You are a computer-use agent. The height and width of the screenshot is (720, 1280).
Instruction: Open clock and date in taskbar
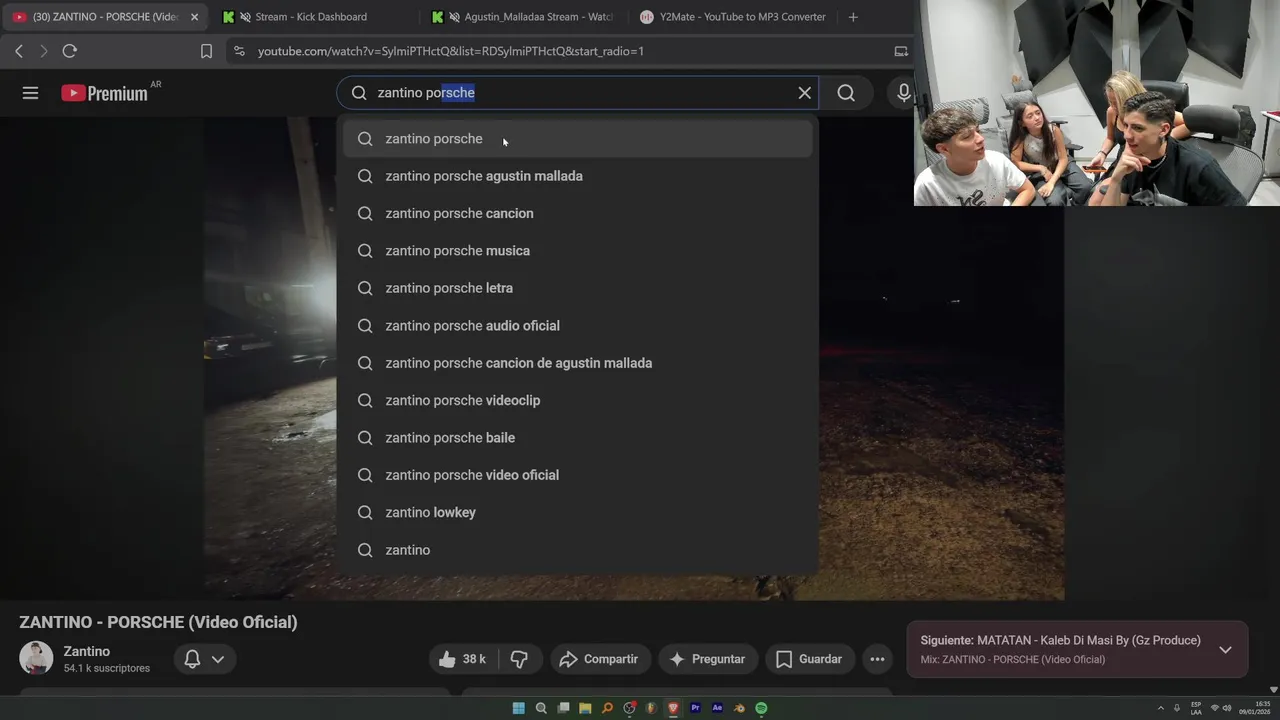(1255, 708)
